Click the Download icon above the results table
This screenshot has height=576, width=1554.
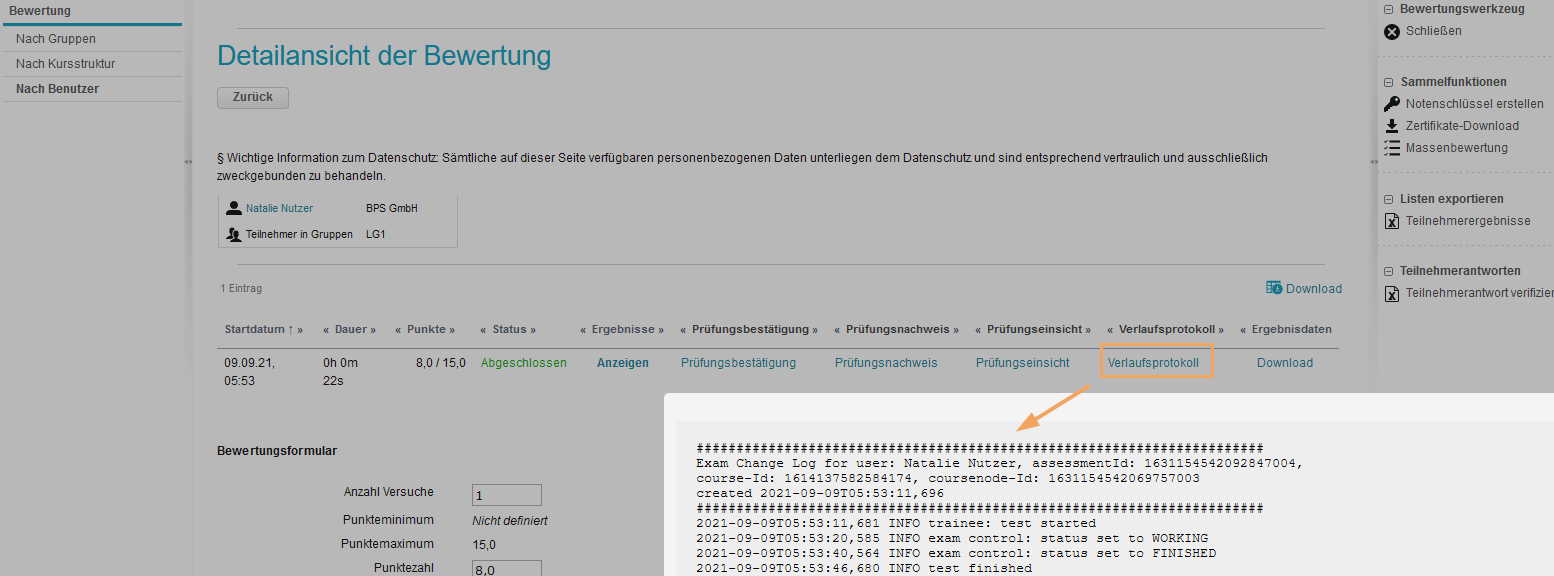pyautogui.click(x=1273, y=287)
